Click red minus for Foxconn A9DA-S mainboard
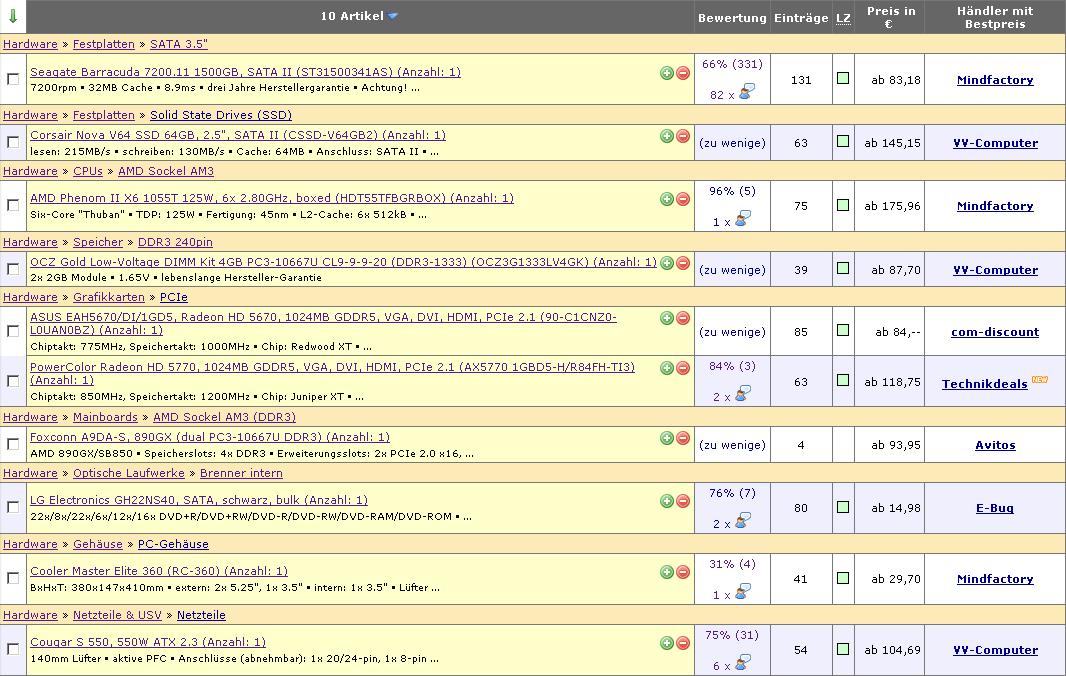This screenshot has height=676, width=1066. 683,438
